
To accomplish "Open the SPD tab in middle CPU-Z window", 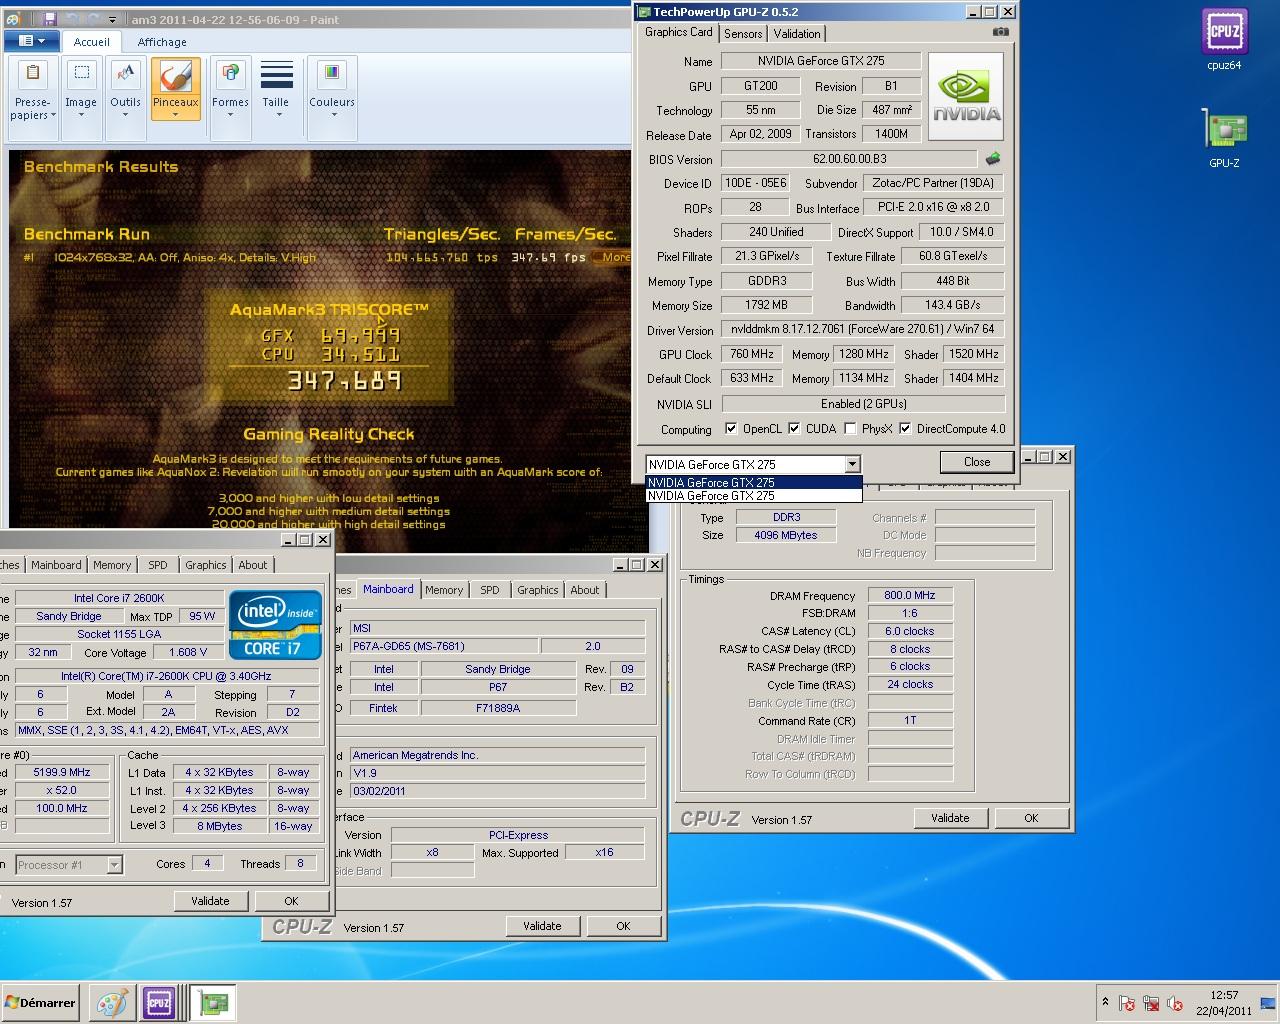I will pyautogui.click(x=490, y=590).
